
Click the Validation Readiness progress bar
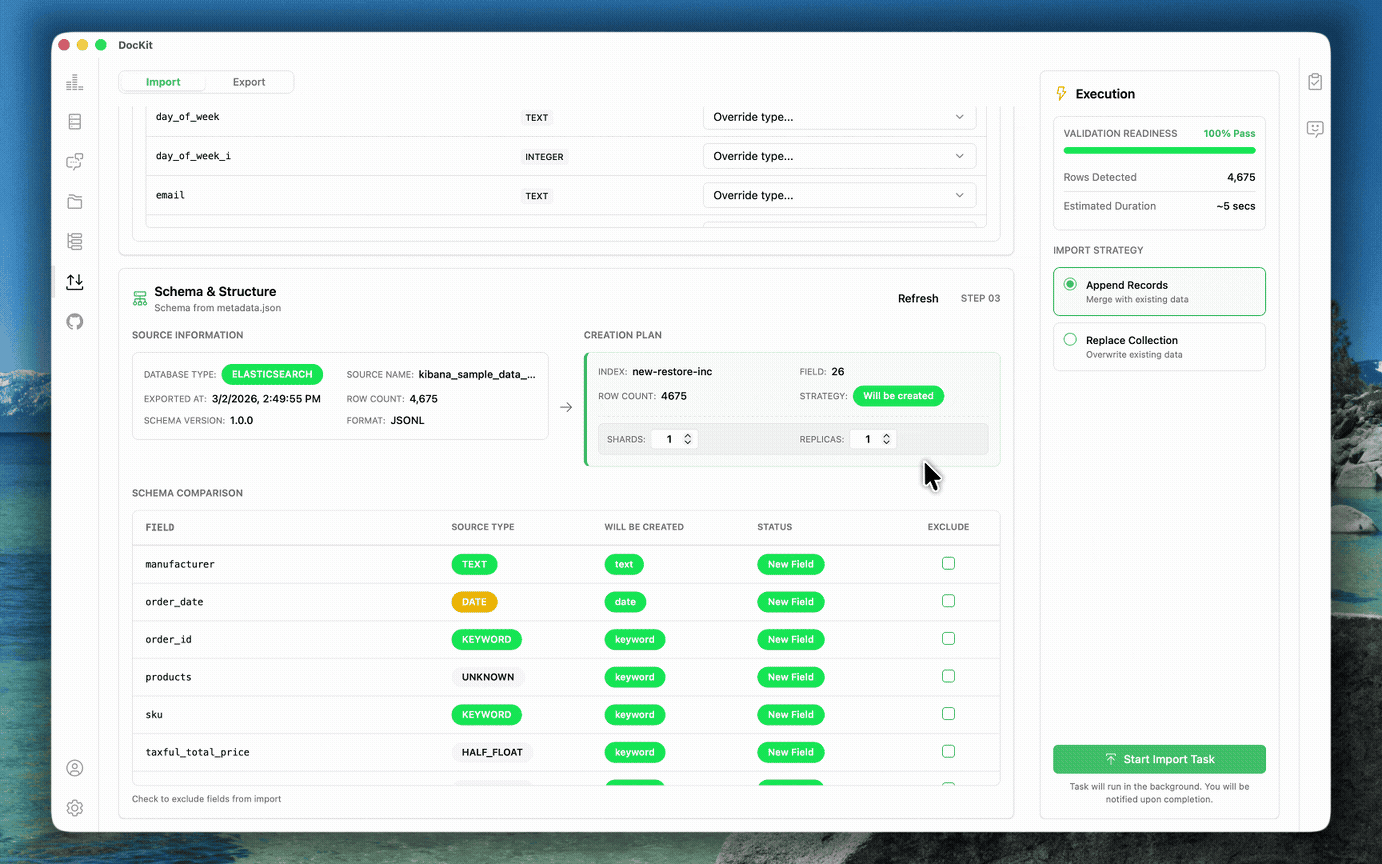(x=1159, y=151)
